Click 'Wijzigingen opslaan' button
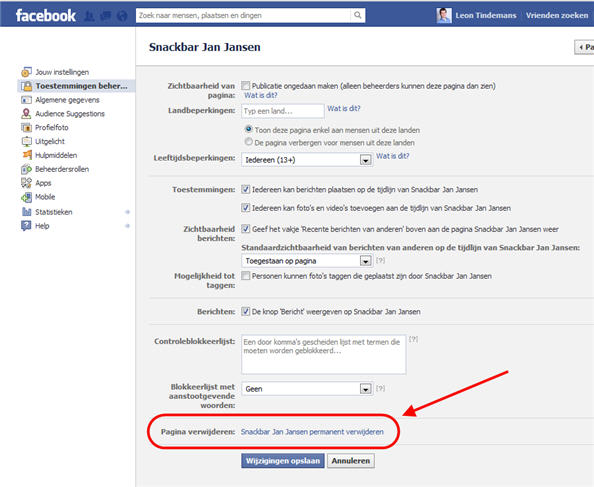 [x=283, y=461]
